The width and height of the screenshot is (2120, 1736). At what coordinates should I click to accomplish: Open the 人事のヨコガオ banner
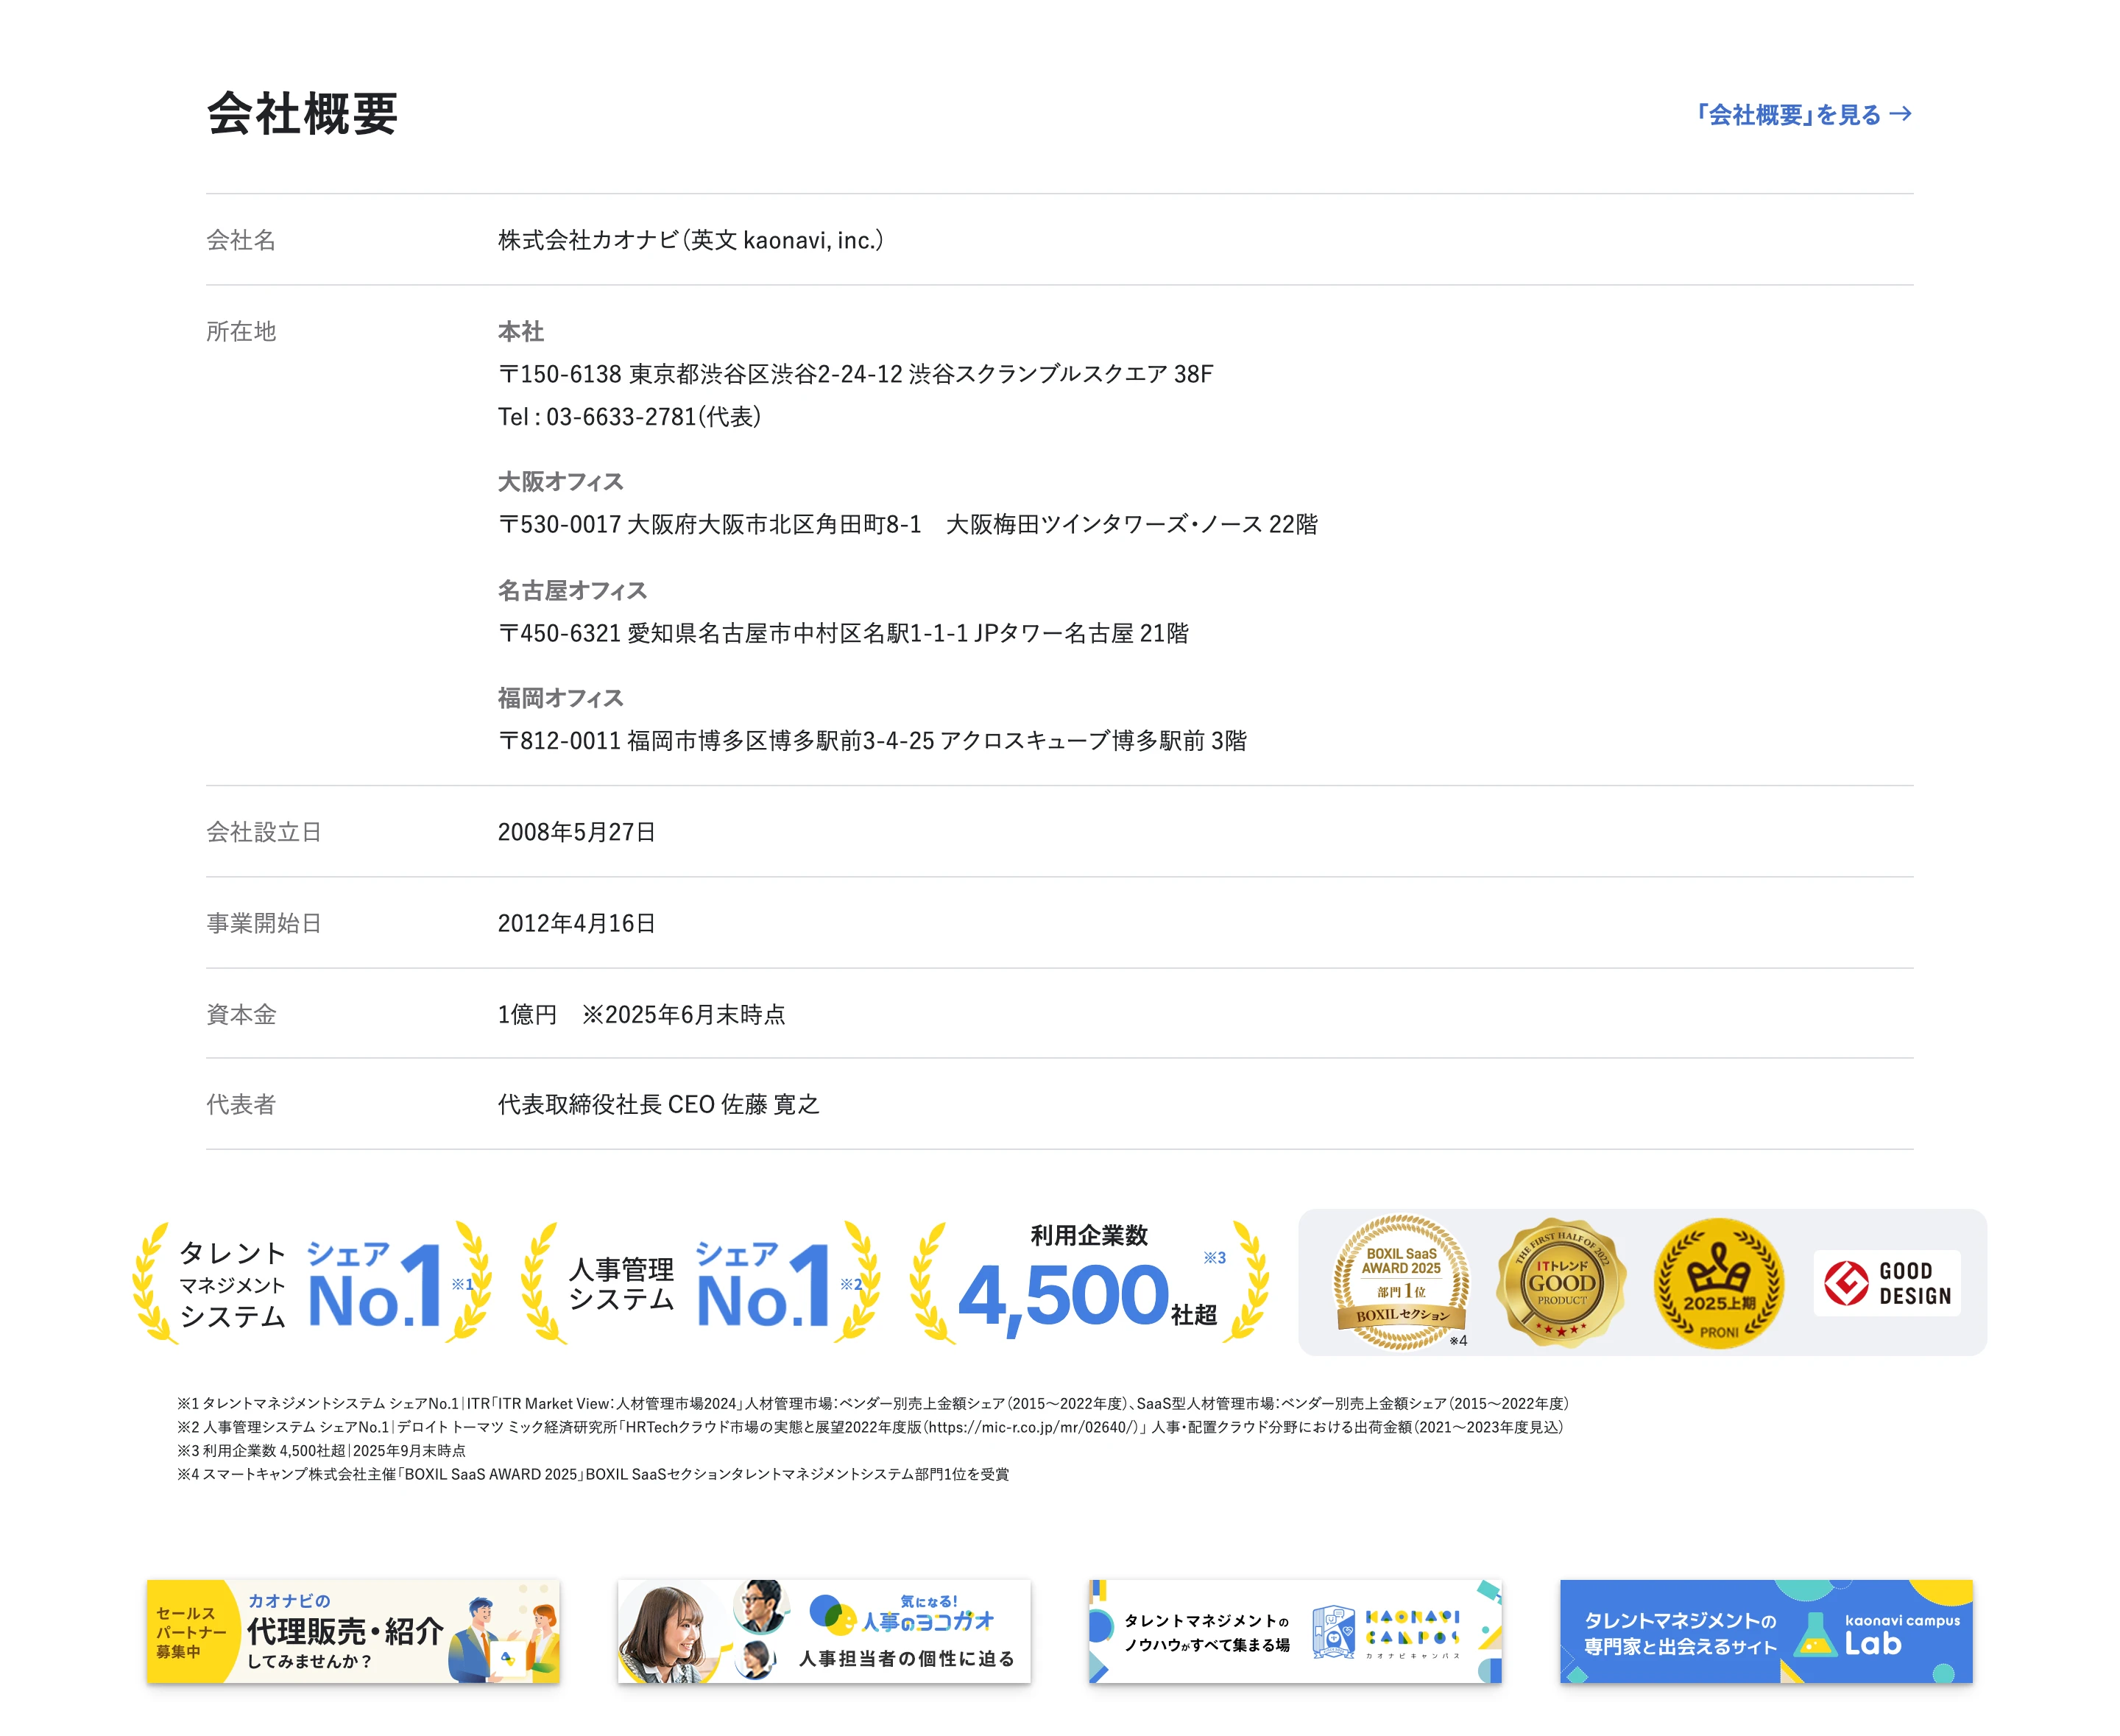824,1631
